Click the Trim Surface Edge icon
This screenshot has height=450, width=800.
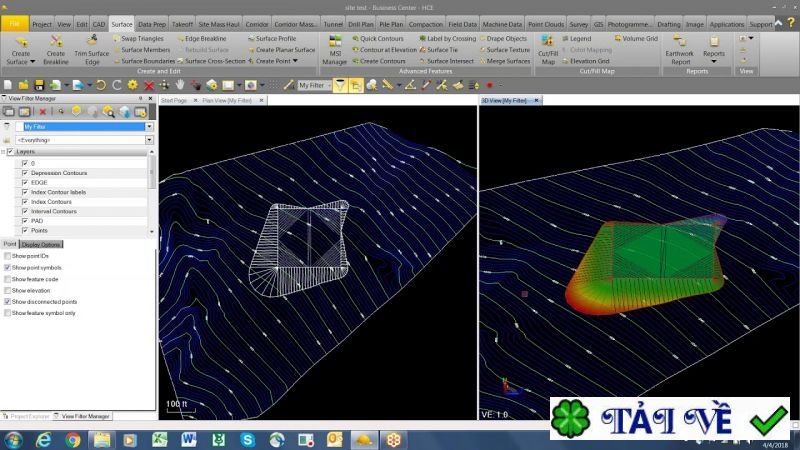click(x=92, y=42)
